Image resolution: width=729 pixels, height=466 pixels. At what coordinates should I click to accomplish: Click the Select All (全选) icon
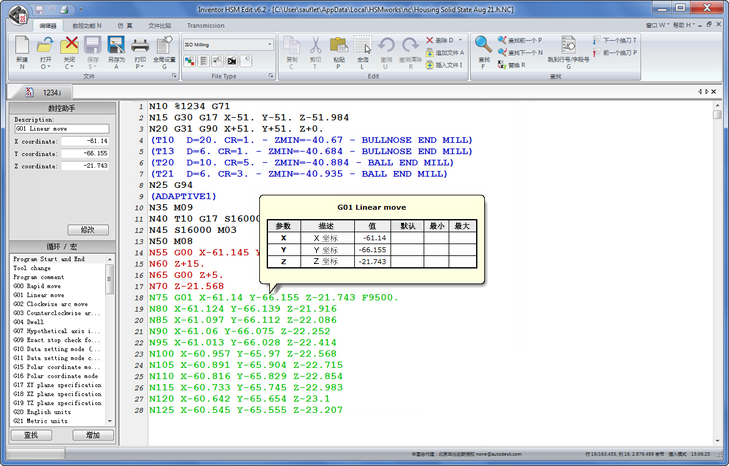[x=363, y=46]
